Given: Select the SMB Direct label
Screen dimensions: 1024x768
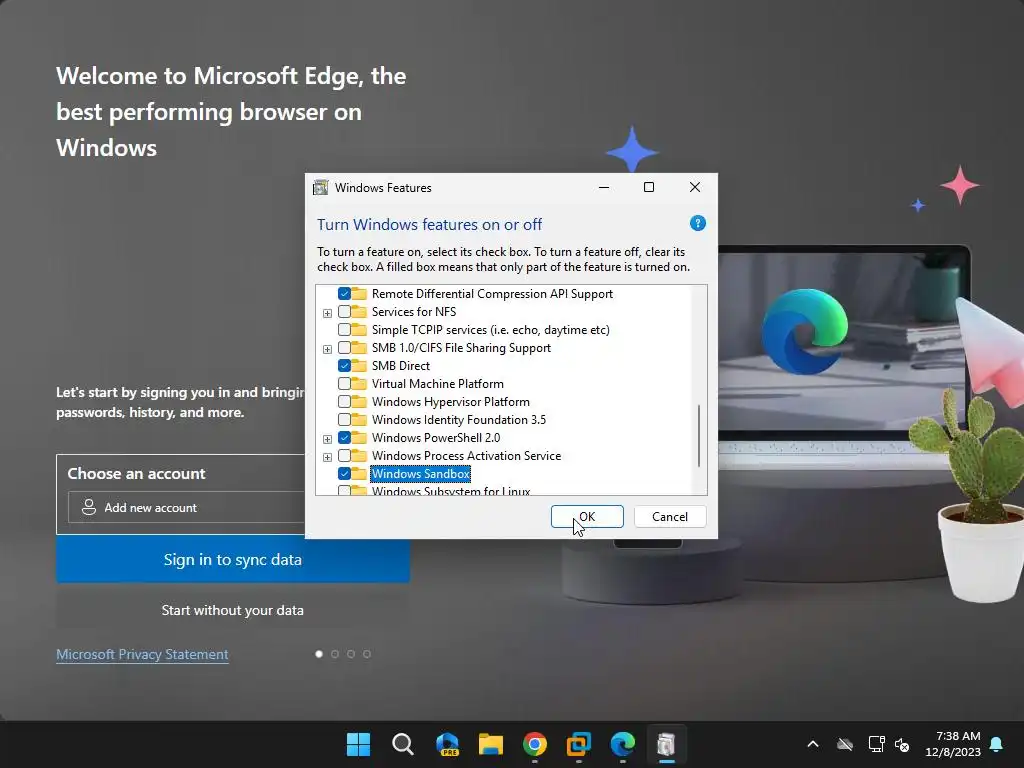Looking at the screenshot, I should pos(400,366).
